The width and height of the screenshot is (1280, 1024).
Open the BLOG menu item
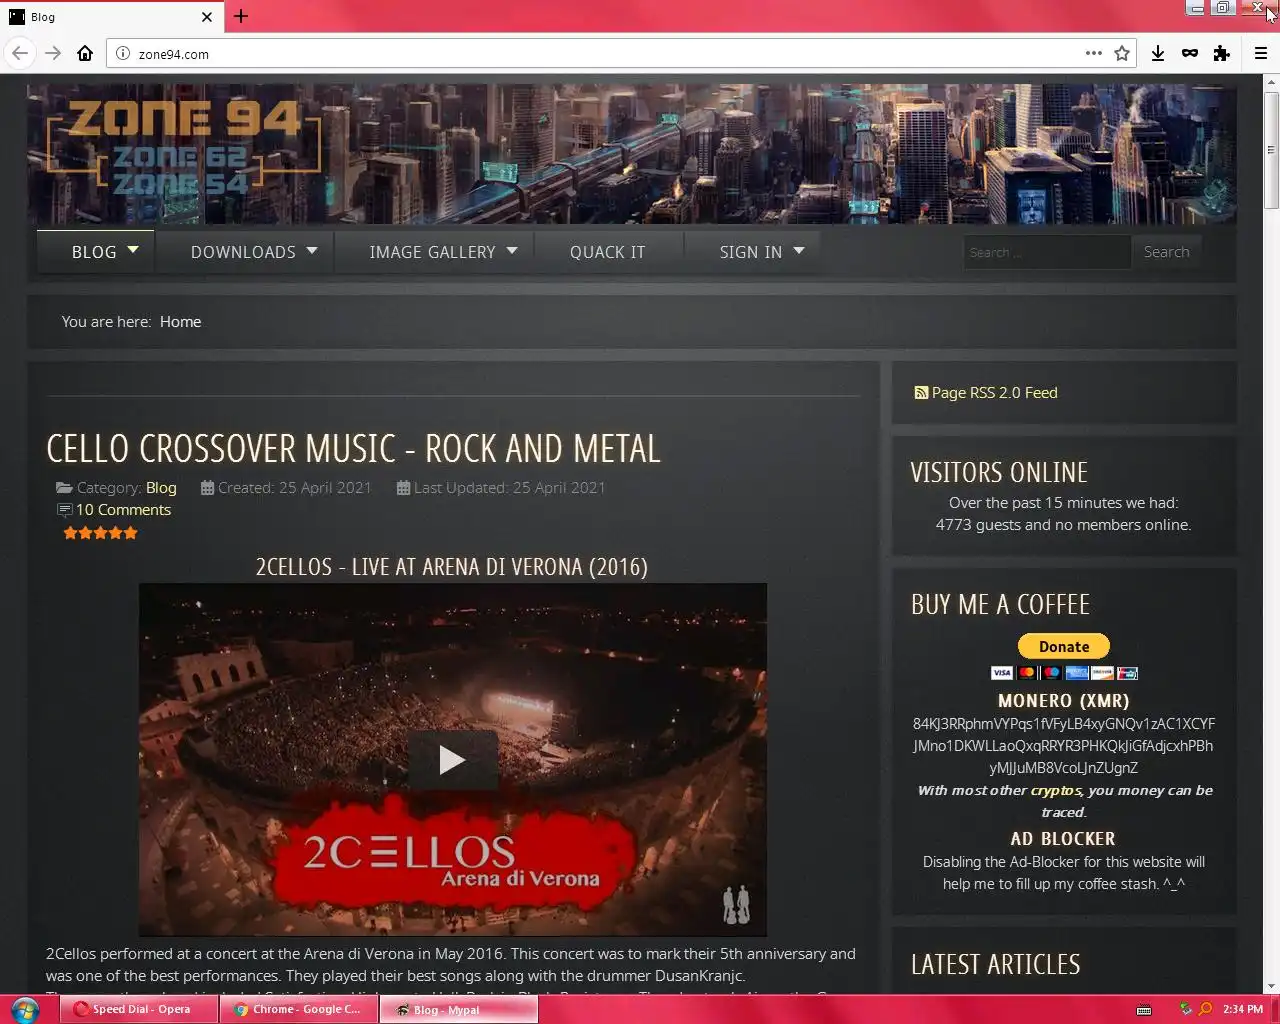tap(94, 252)
